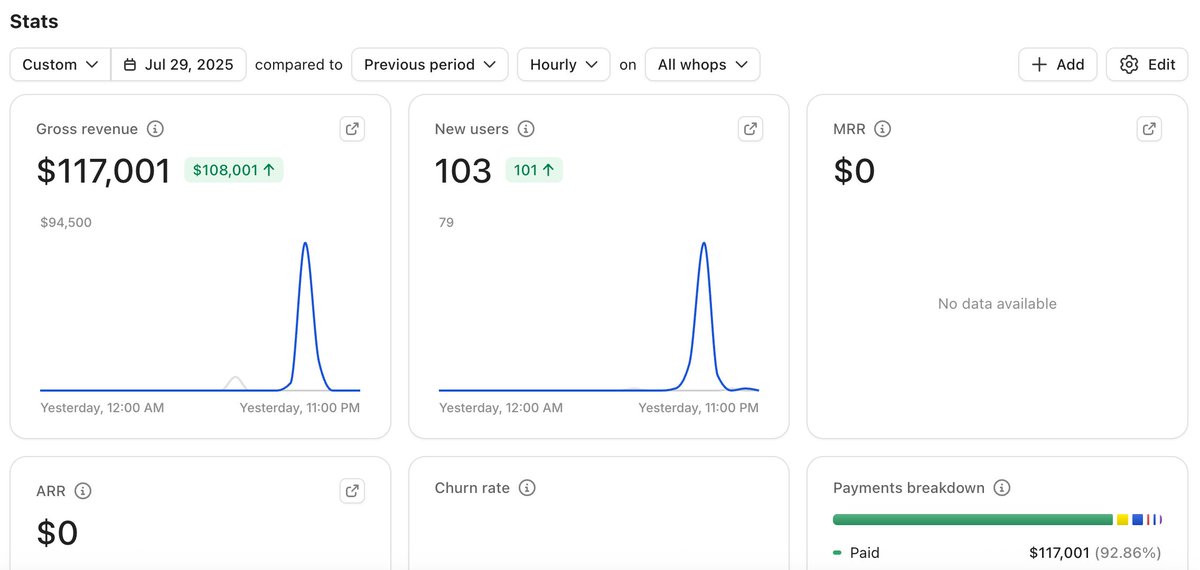The height and width of the screenshot is (570, 1200).
Task: Click the MRR $0 value
Action: (x=854, y=171)
